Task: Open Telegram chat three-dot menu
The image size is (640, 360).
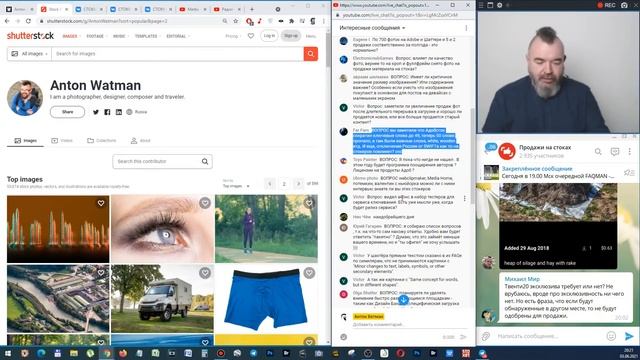Action: [x=629, y=151]
